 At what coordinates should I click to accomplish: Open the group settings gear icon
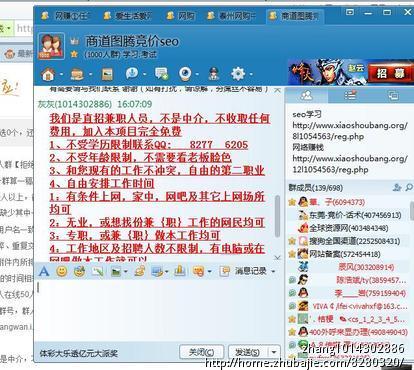238,74
